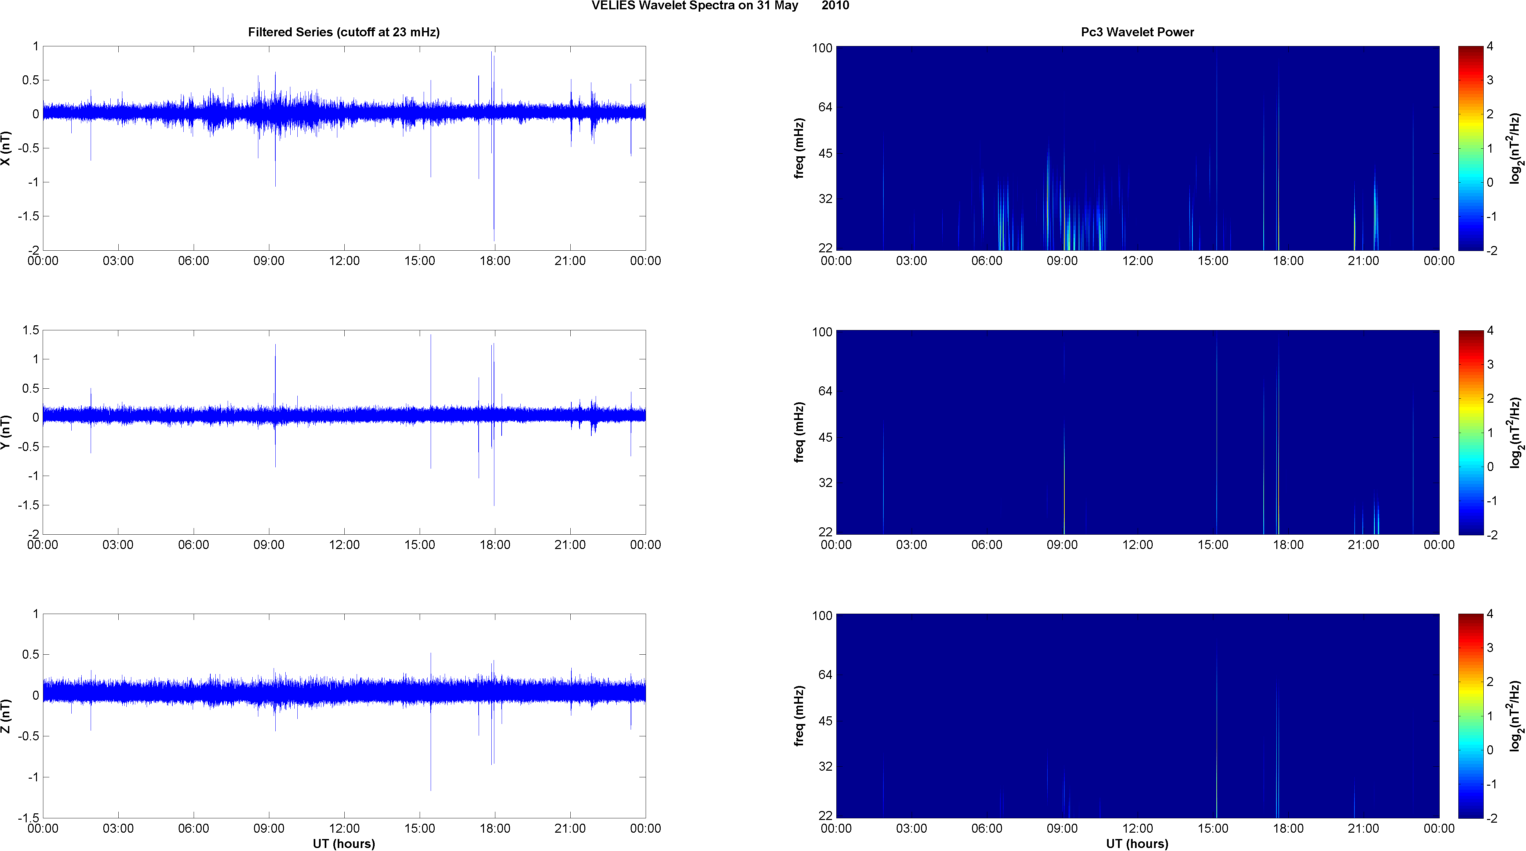Click log2(nT²/Hz) label beside bottom colorbar
The height and width of the screenshot is (851, 1526).
tap(1516, 716)
